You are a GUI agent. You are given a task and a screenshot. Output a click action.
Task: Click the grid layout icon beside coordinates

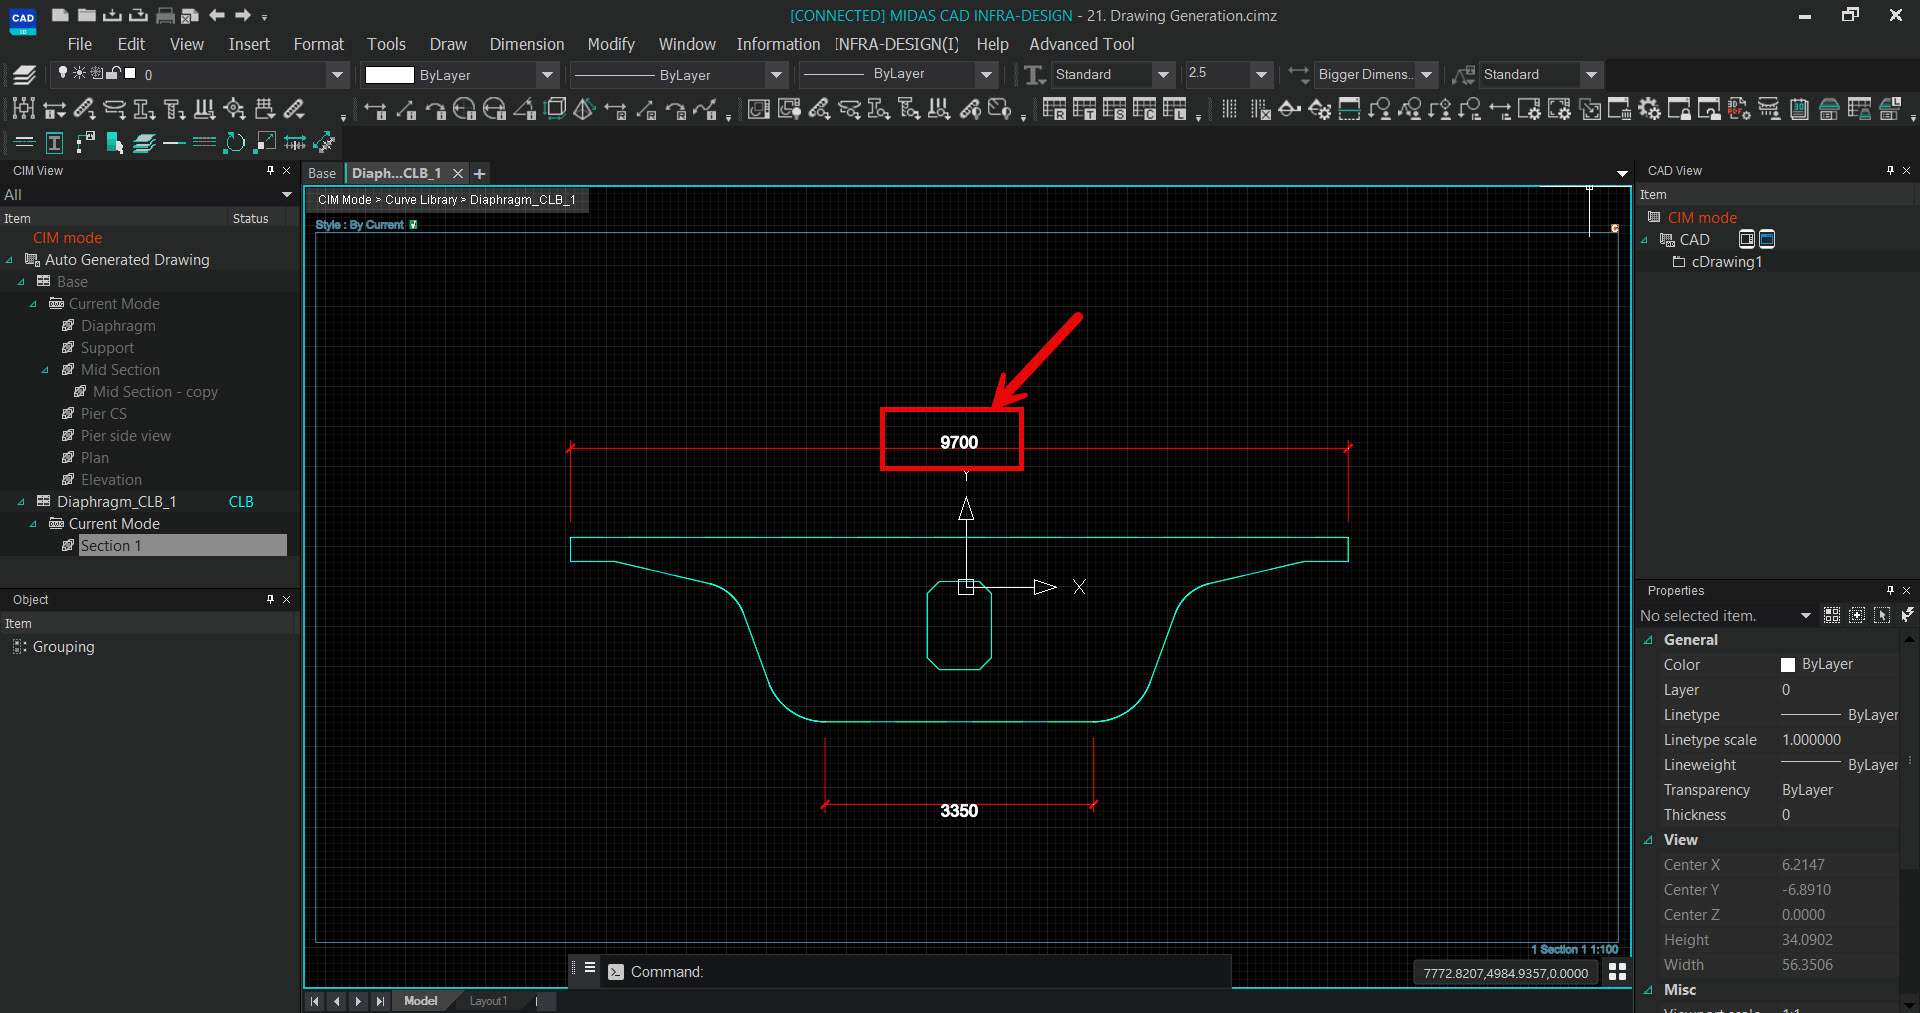coord(1617,972)
